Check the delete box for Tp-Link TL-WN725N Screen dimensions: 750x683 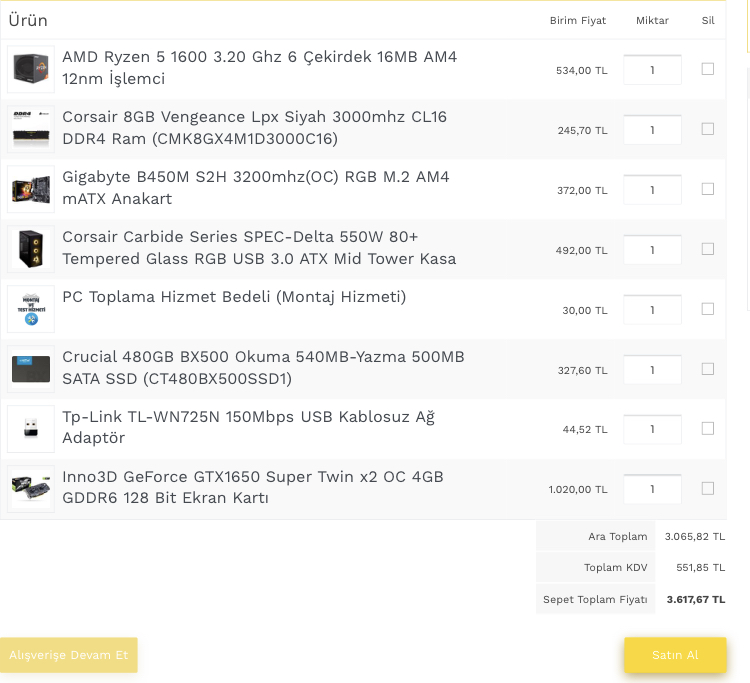[x=707, y=429]
